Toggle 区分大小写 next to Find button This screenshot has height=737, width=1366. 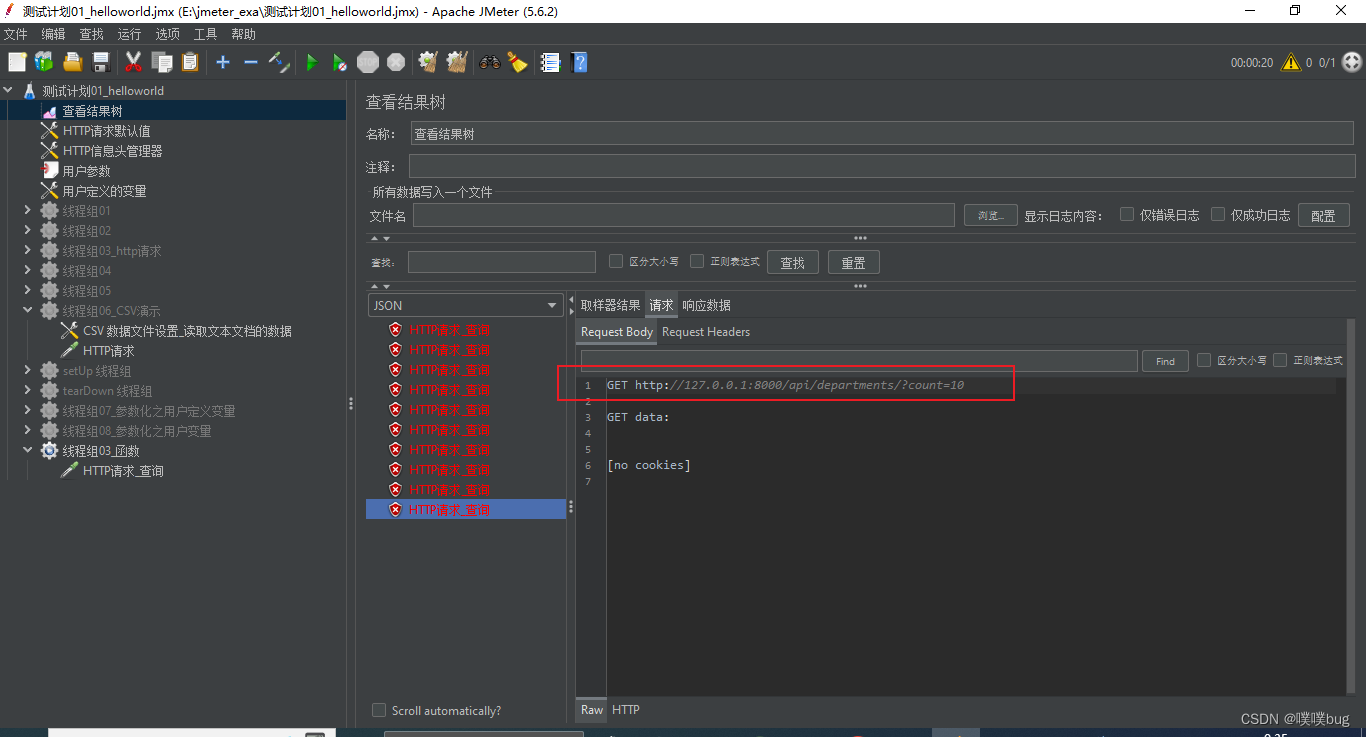click(x=1204, y=360)
